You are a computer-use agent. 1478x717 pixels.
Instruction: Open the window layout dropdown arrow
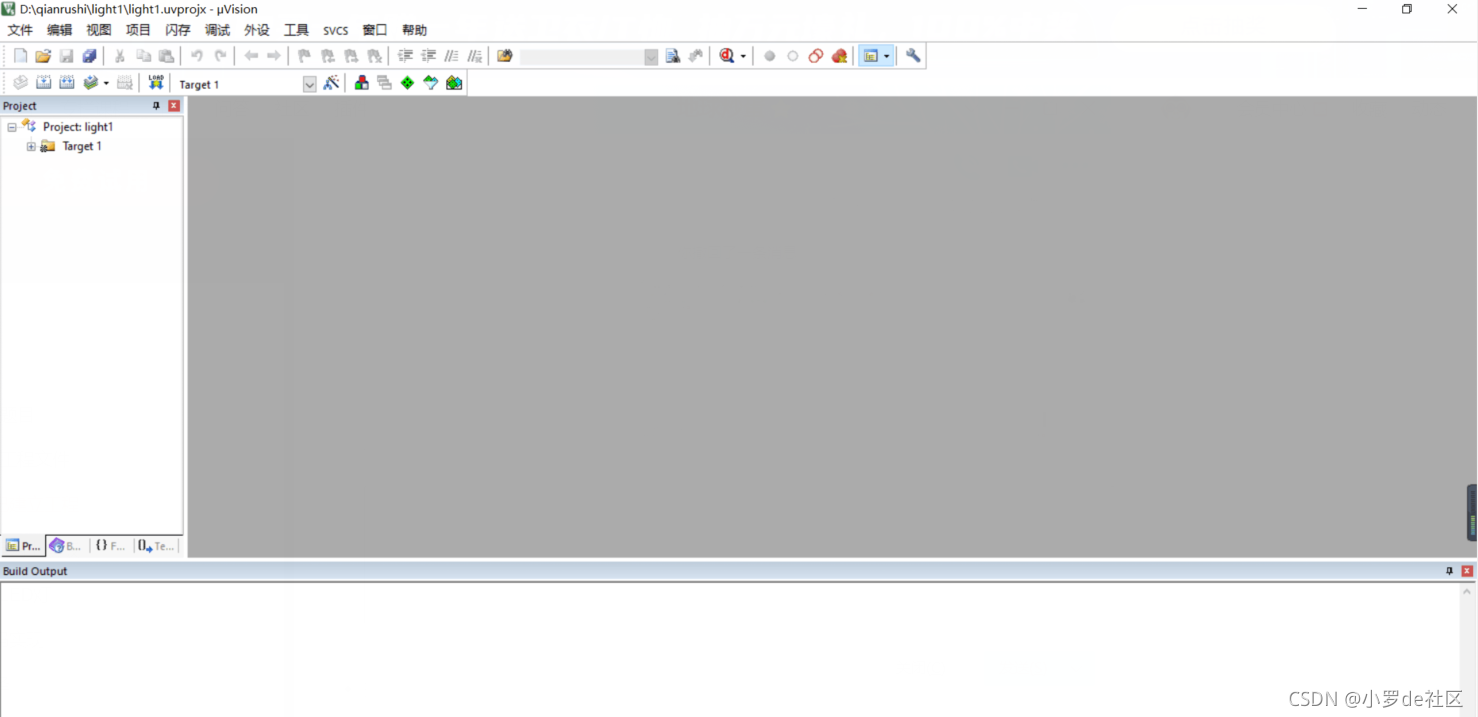pos(887,56)
